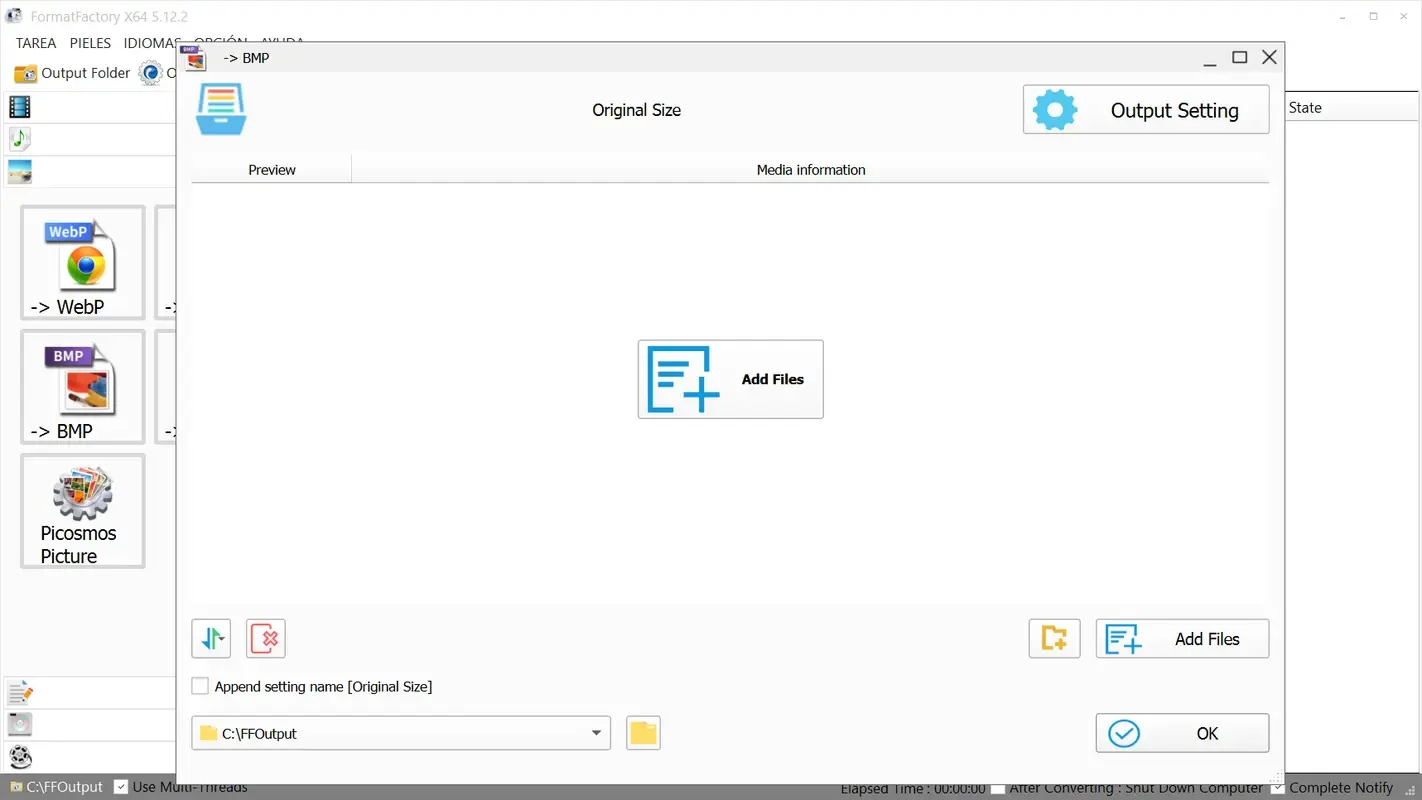1422x800 pixels.
Task: Switch to the Picture category sidebar icon
Action: (x=18, y=171)
